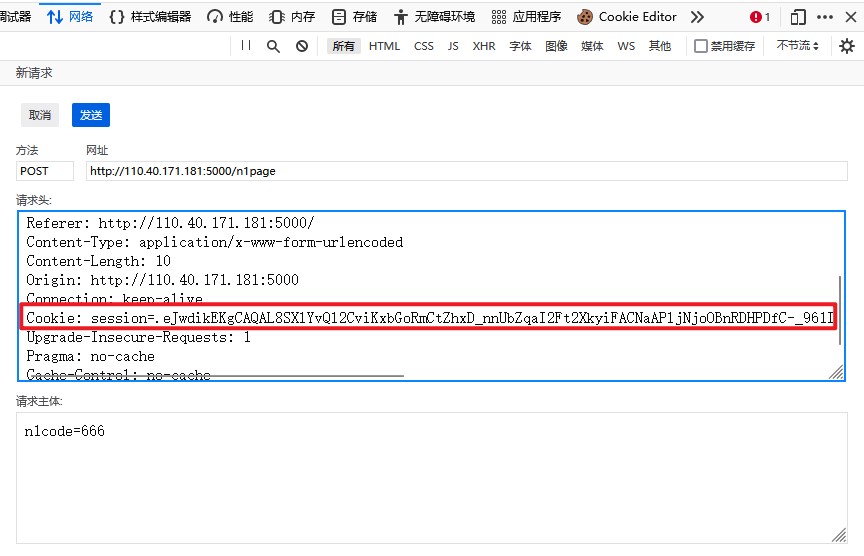Viewport: 864px width, 556px height.
Task: Click the Content-Type header line
Action: point(214,242)
